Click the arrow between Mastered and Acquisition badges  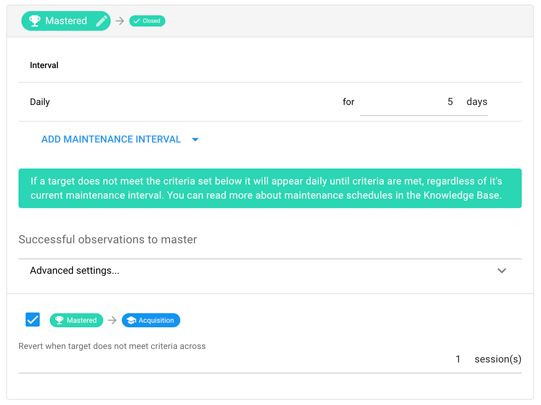pyautogui.click(x=112, y=320)
